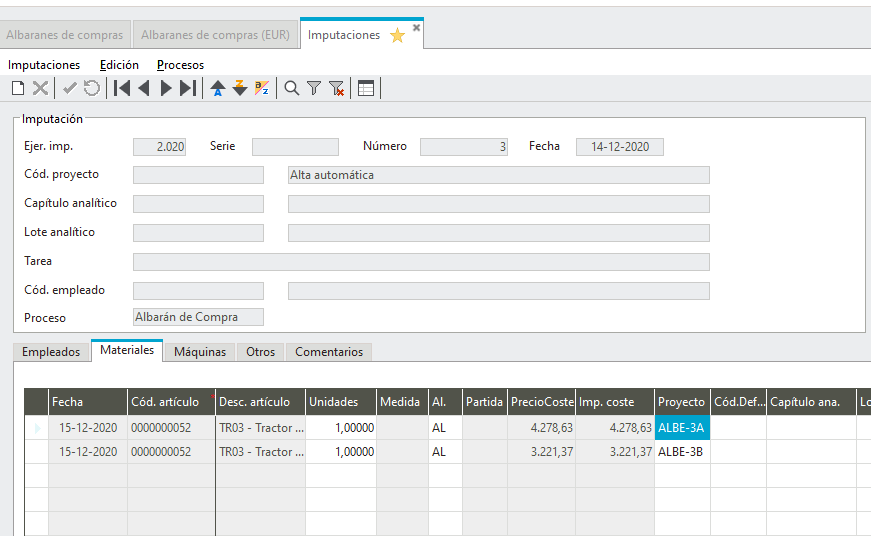Screen dimensions: 871x536
Task: Jump to the last record
Action: [188, 88]
